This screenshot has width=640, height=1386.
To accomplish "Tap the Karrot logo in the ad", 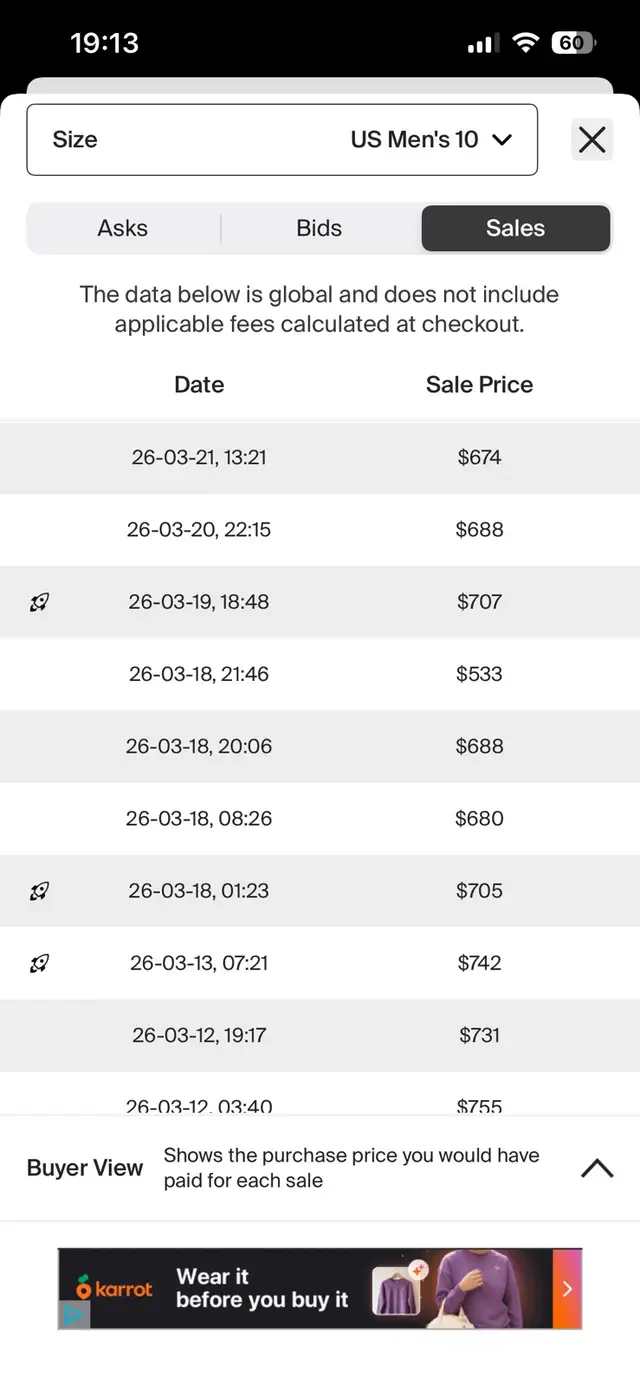I will (x=115, y=1288).
